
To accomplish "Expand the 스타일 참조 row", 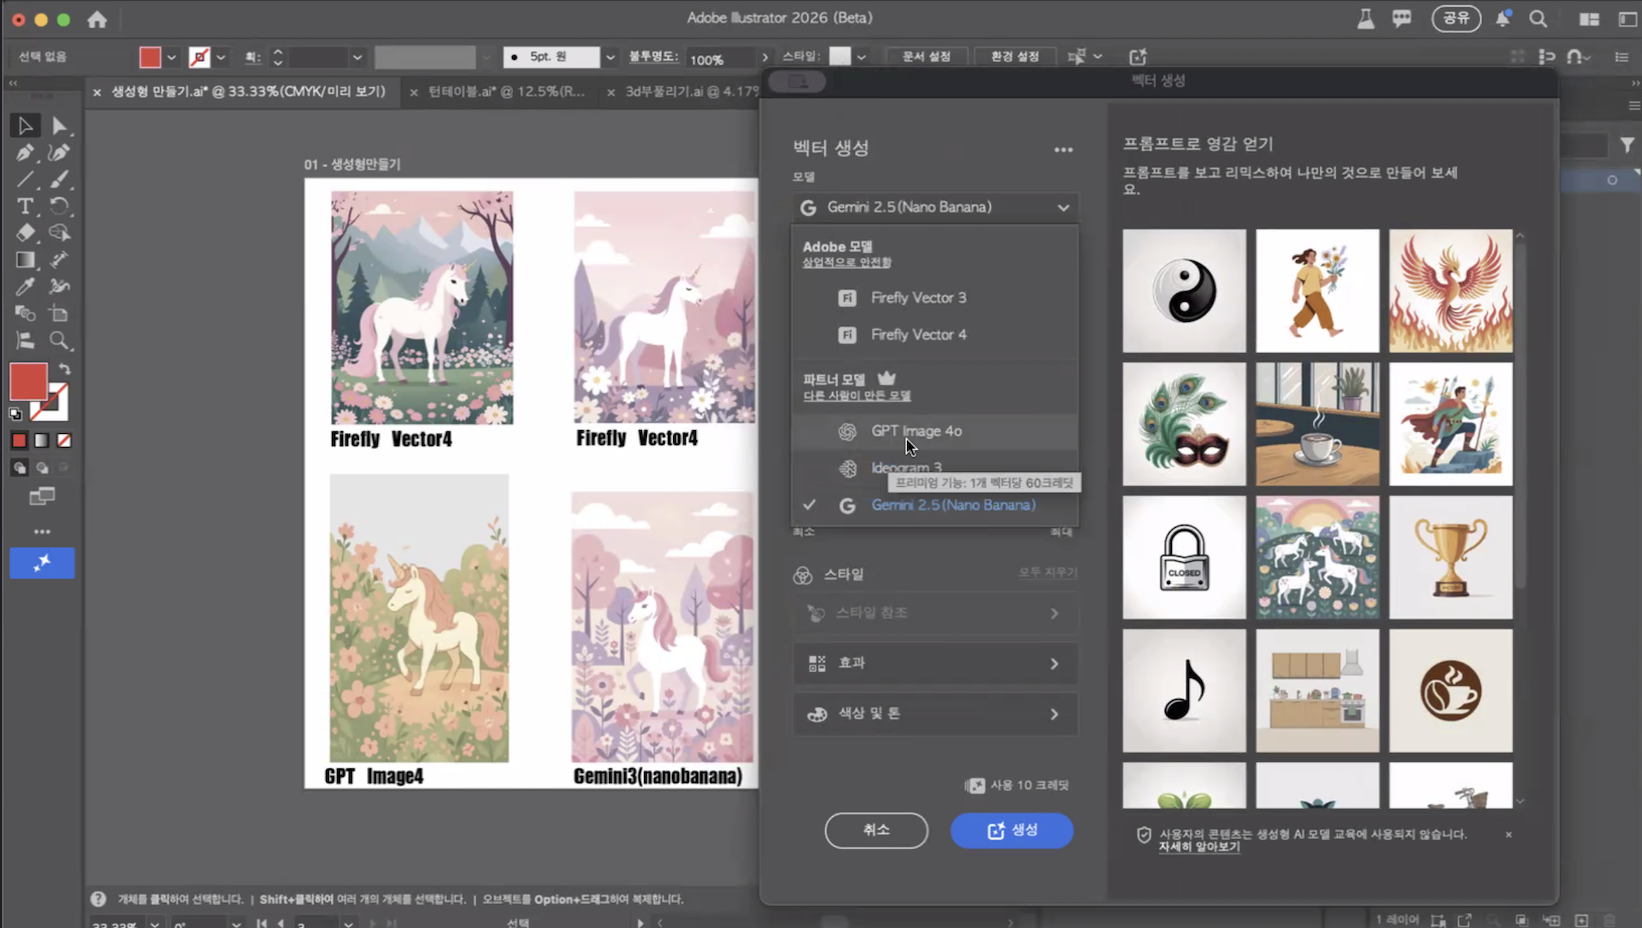I will pyautogui.click(x=936, y=613).
